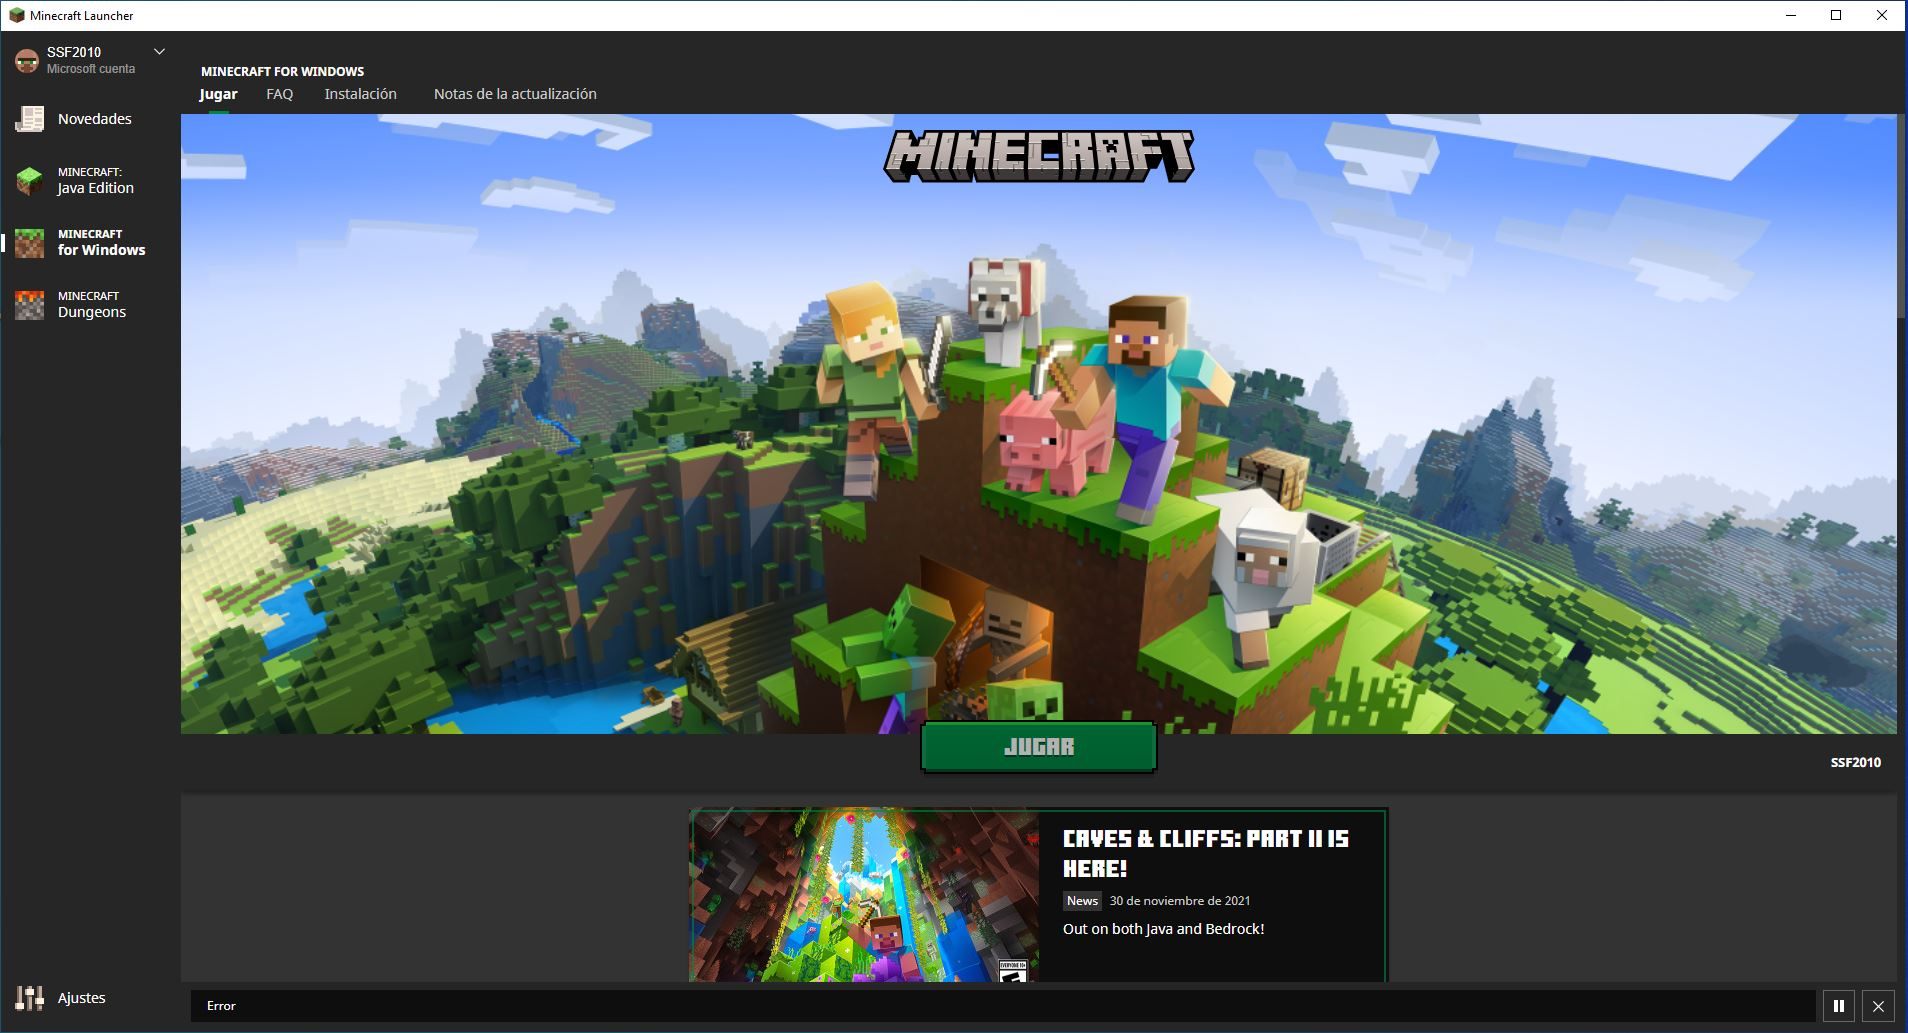Click the MINECRAFT FOR WINDOWS heading
This screenshot has width=1908, height=1033.
(x=283, y=71)
